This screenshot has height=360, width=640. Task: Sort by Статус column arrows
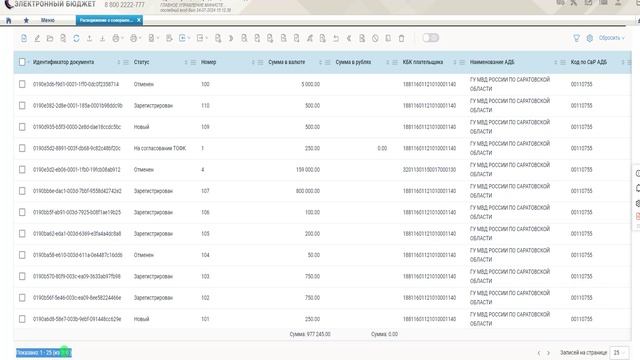coord(186,62)
